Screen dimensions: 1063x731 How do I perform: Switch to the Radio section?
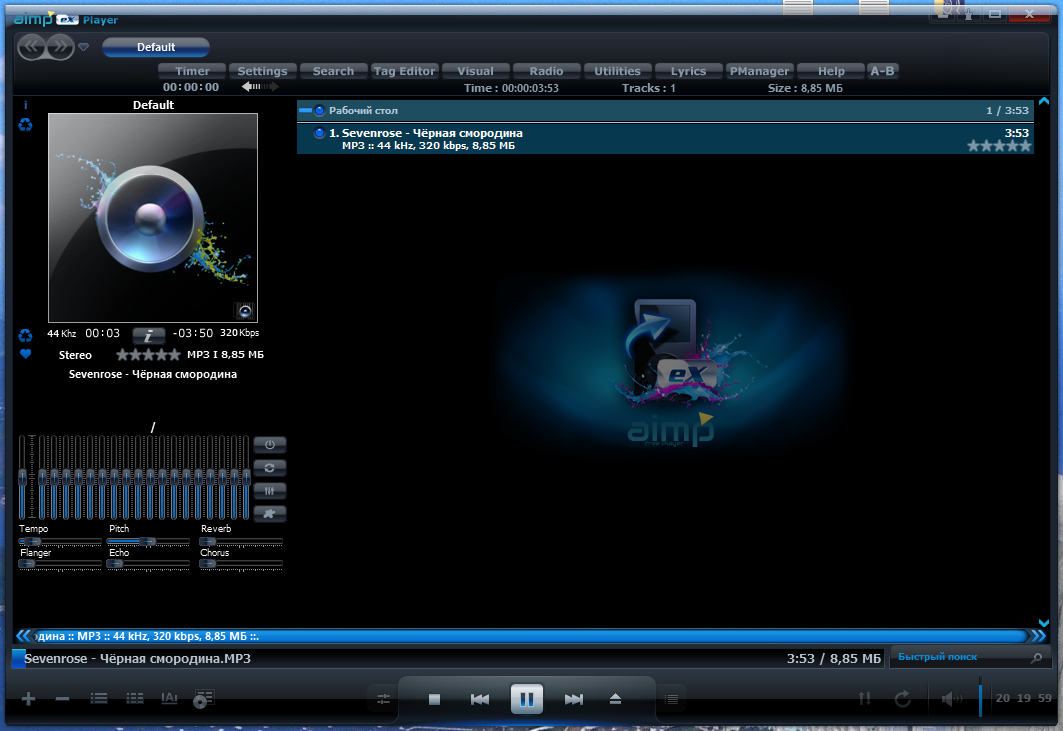point(546,70)
